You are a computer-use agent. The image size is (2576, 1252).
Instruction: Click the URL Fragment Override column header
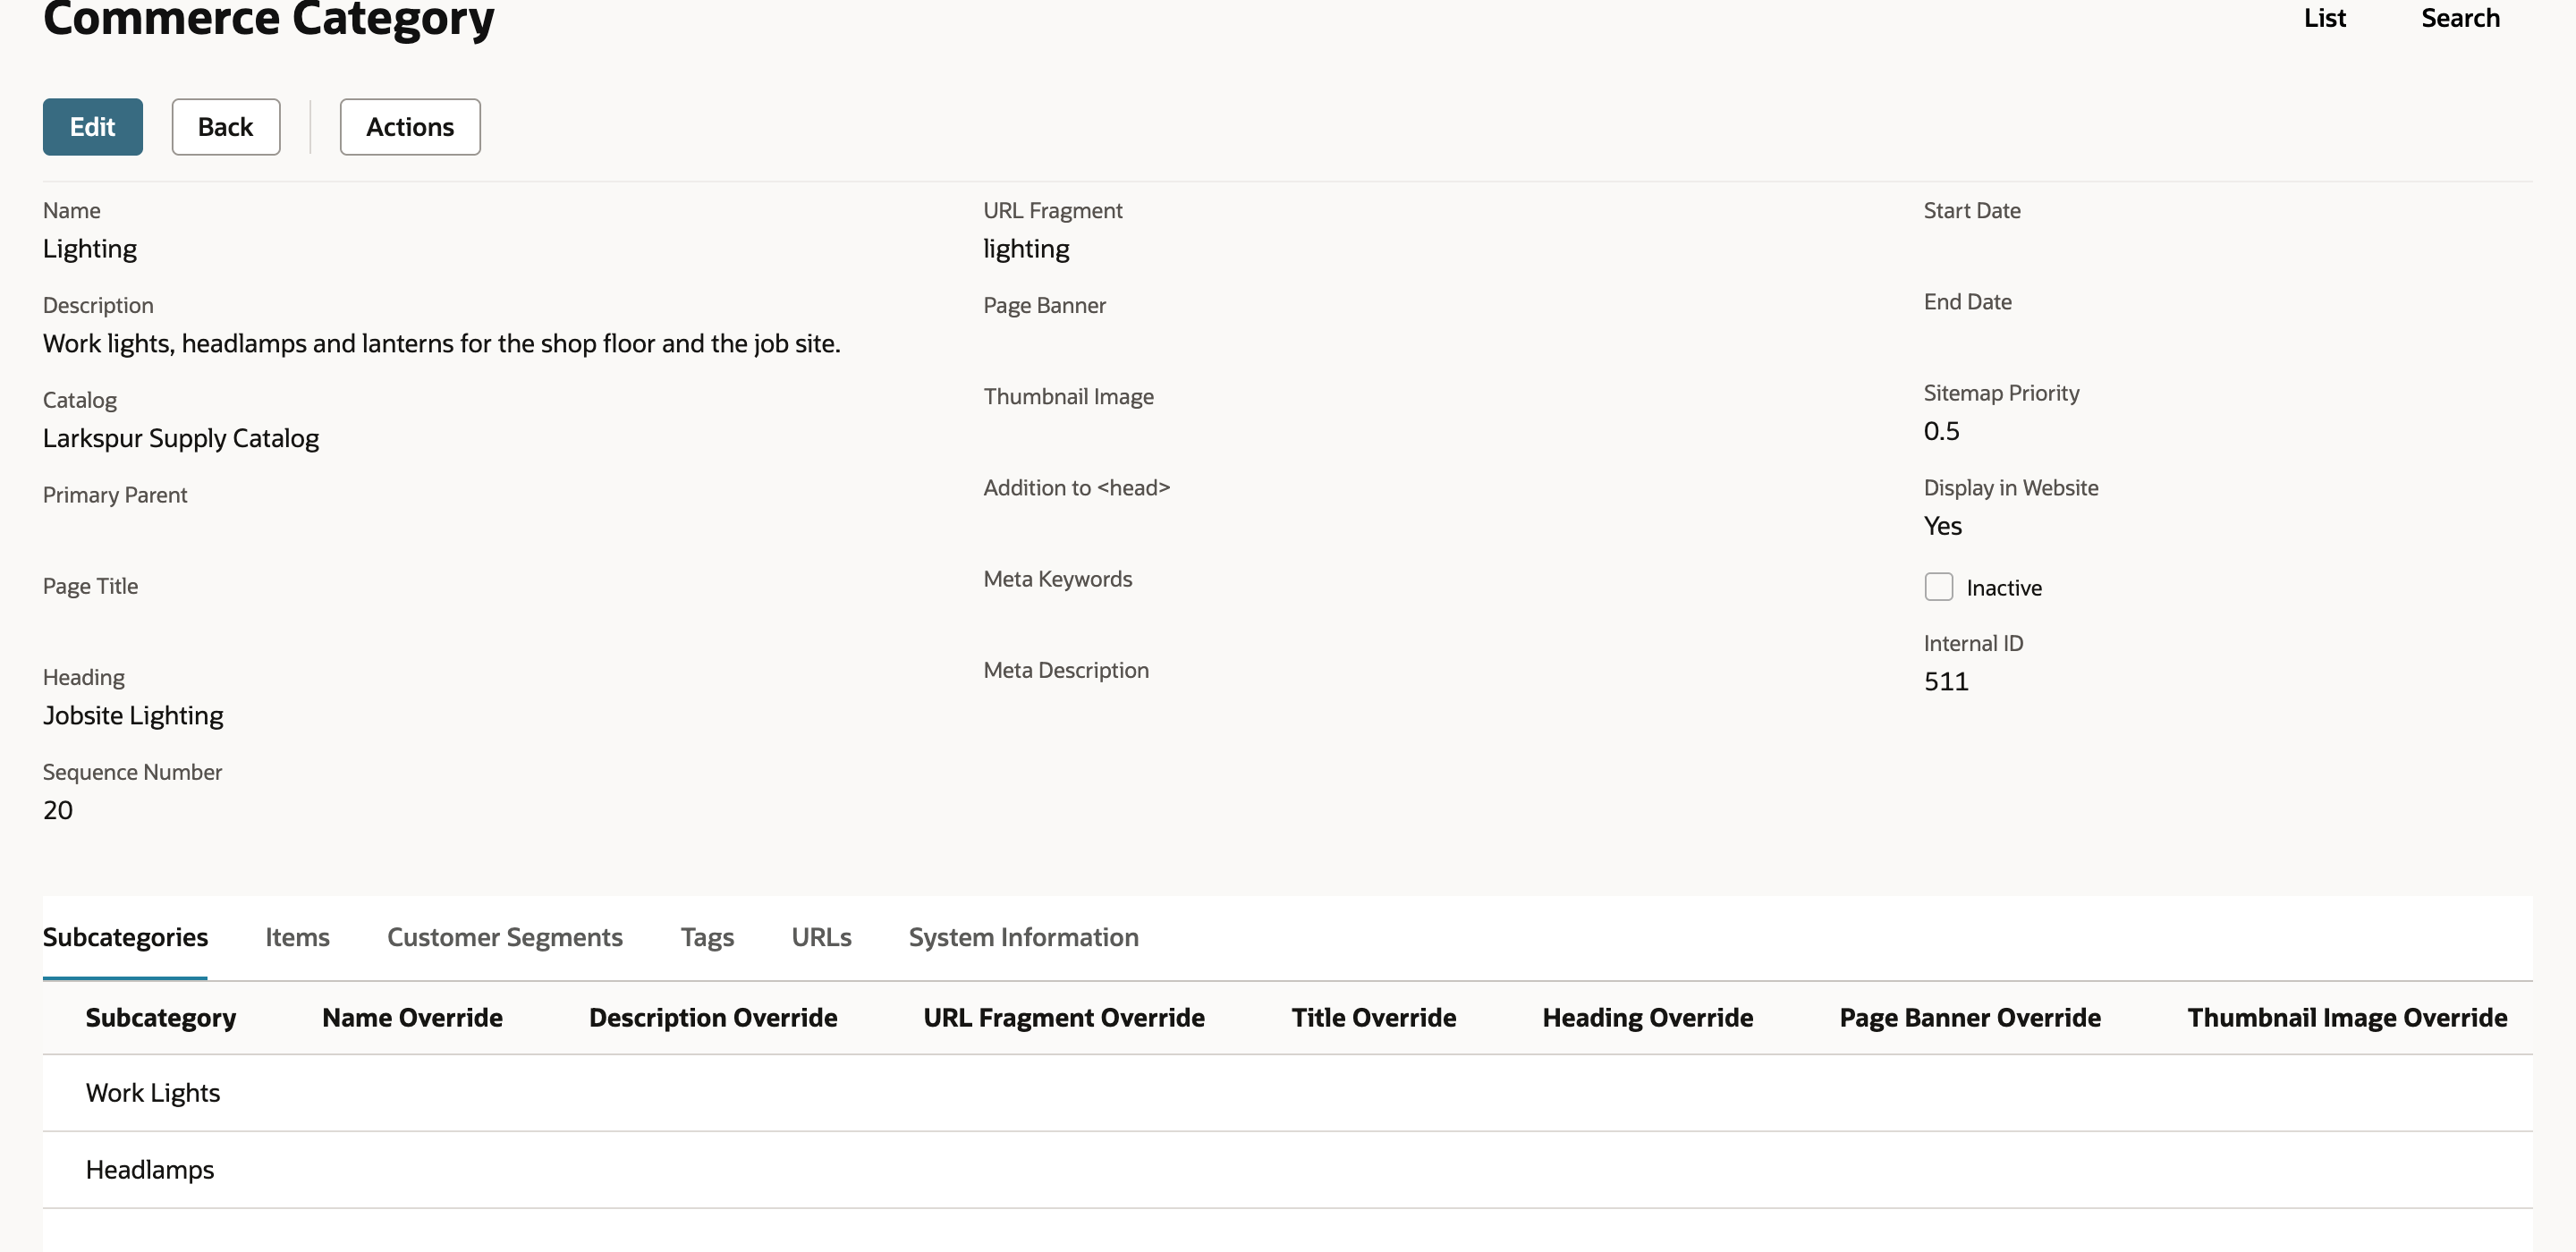pyautogui.click(x=1064, y=1018)
